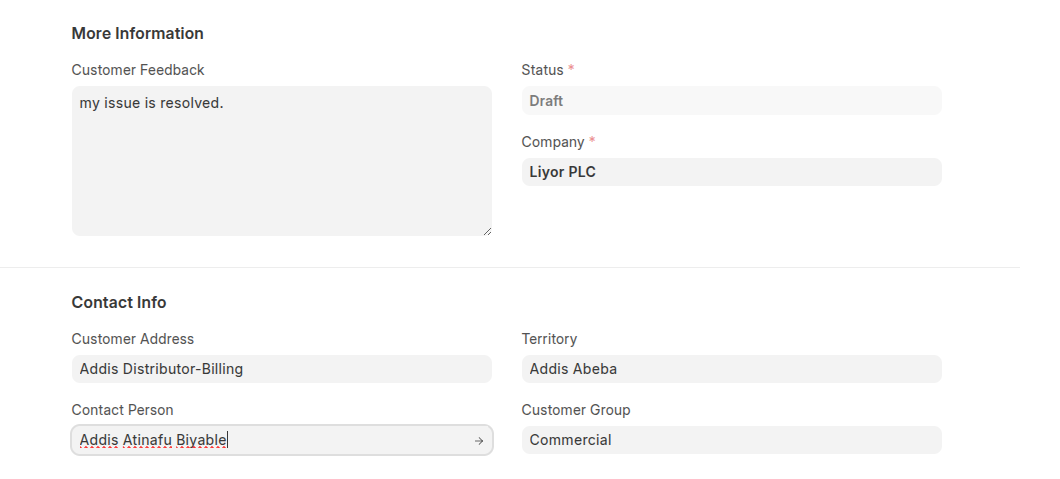Click the Contact Person label
This screenshot has height=479, width=1060.
point(122,410)
